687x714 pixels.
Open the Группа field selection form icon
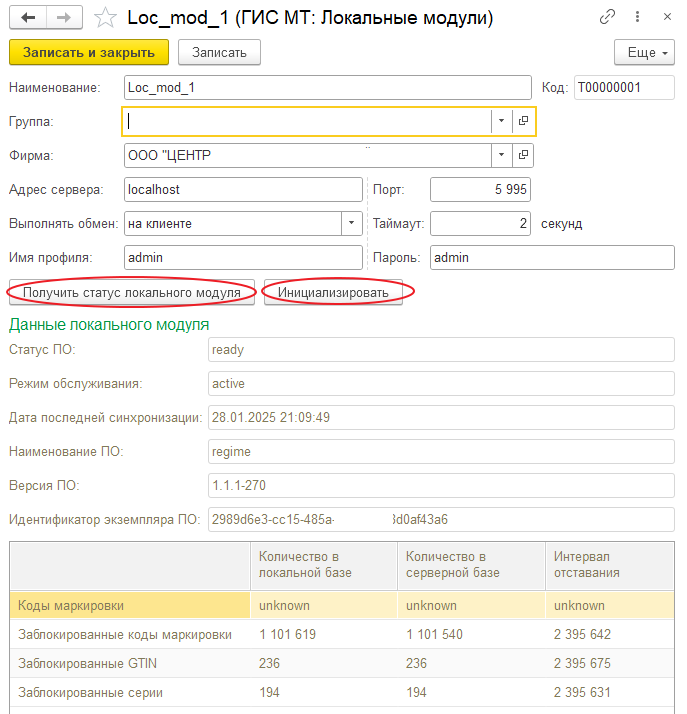coord(522,121)
